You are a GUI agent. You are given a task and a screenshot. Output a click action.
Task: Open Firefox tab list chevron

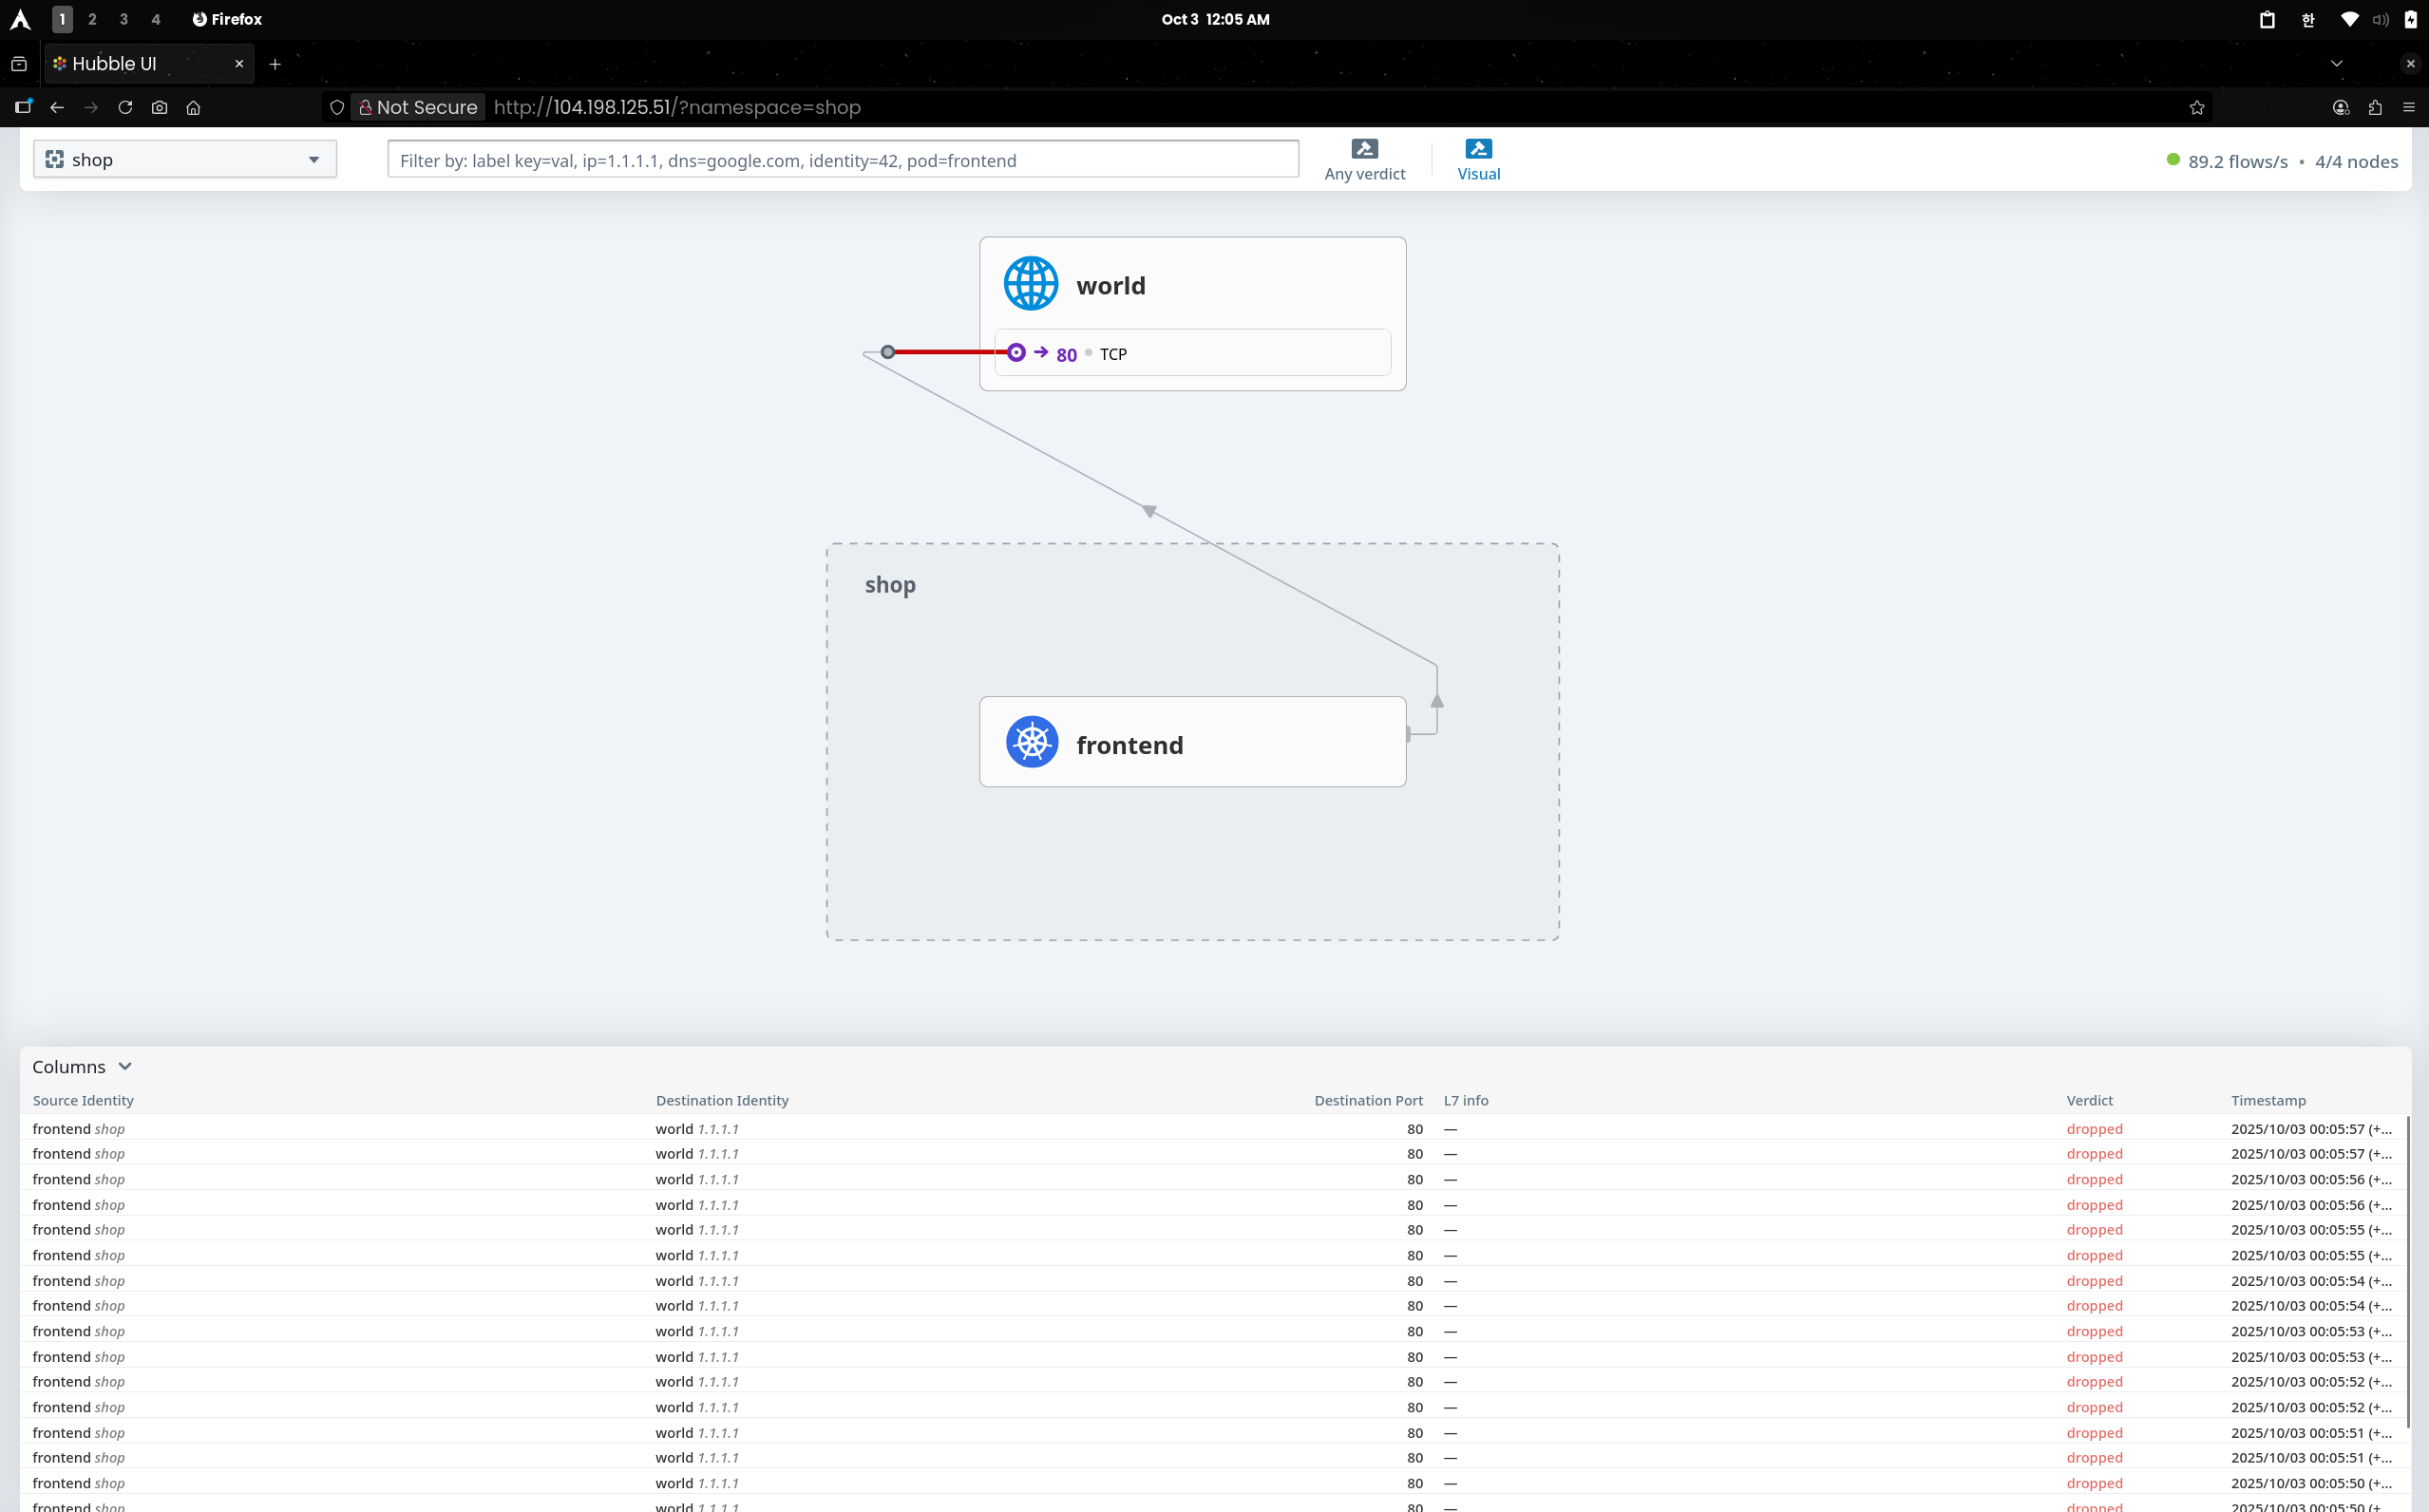coord(2336,63)
